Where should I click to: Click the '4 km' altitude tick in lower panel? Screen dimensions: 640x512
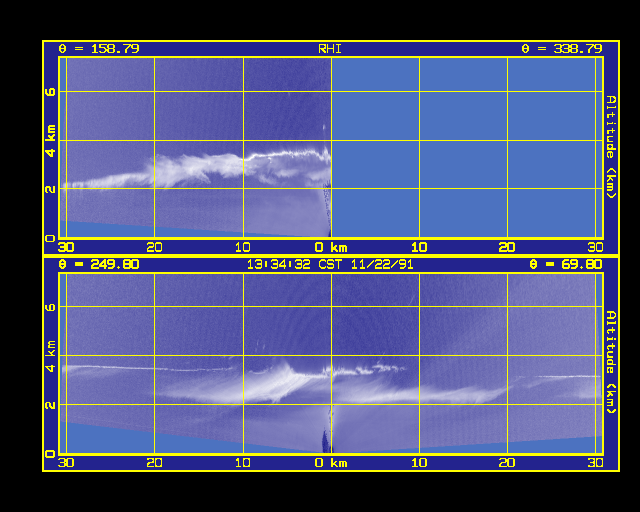click(x=50, y=356)
